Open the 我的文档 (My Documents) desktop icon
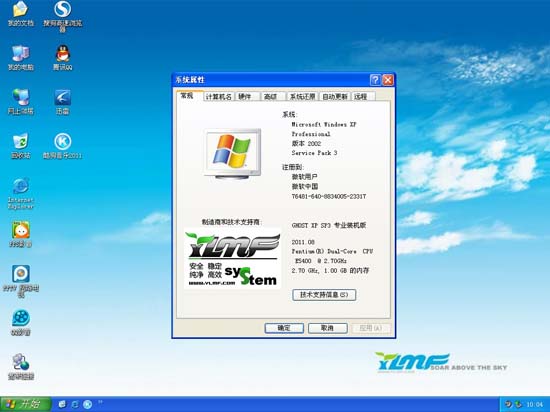The height and width of the screenshot is (412, 550). (21, 14)
